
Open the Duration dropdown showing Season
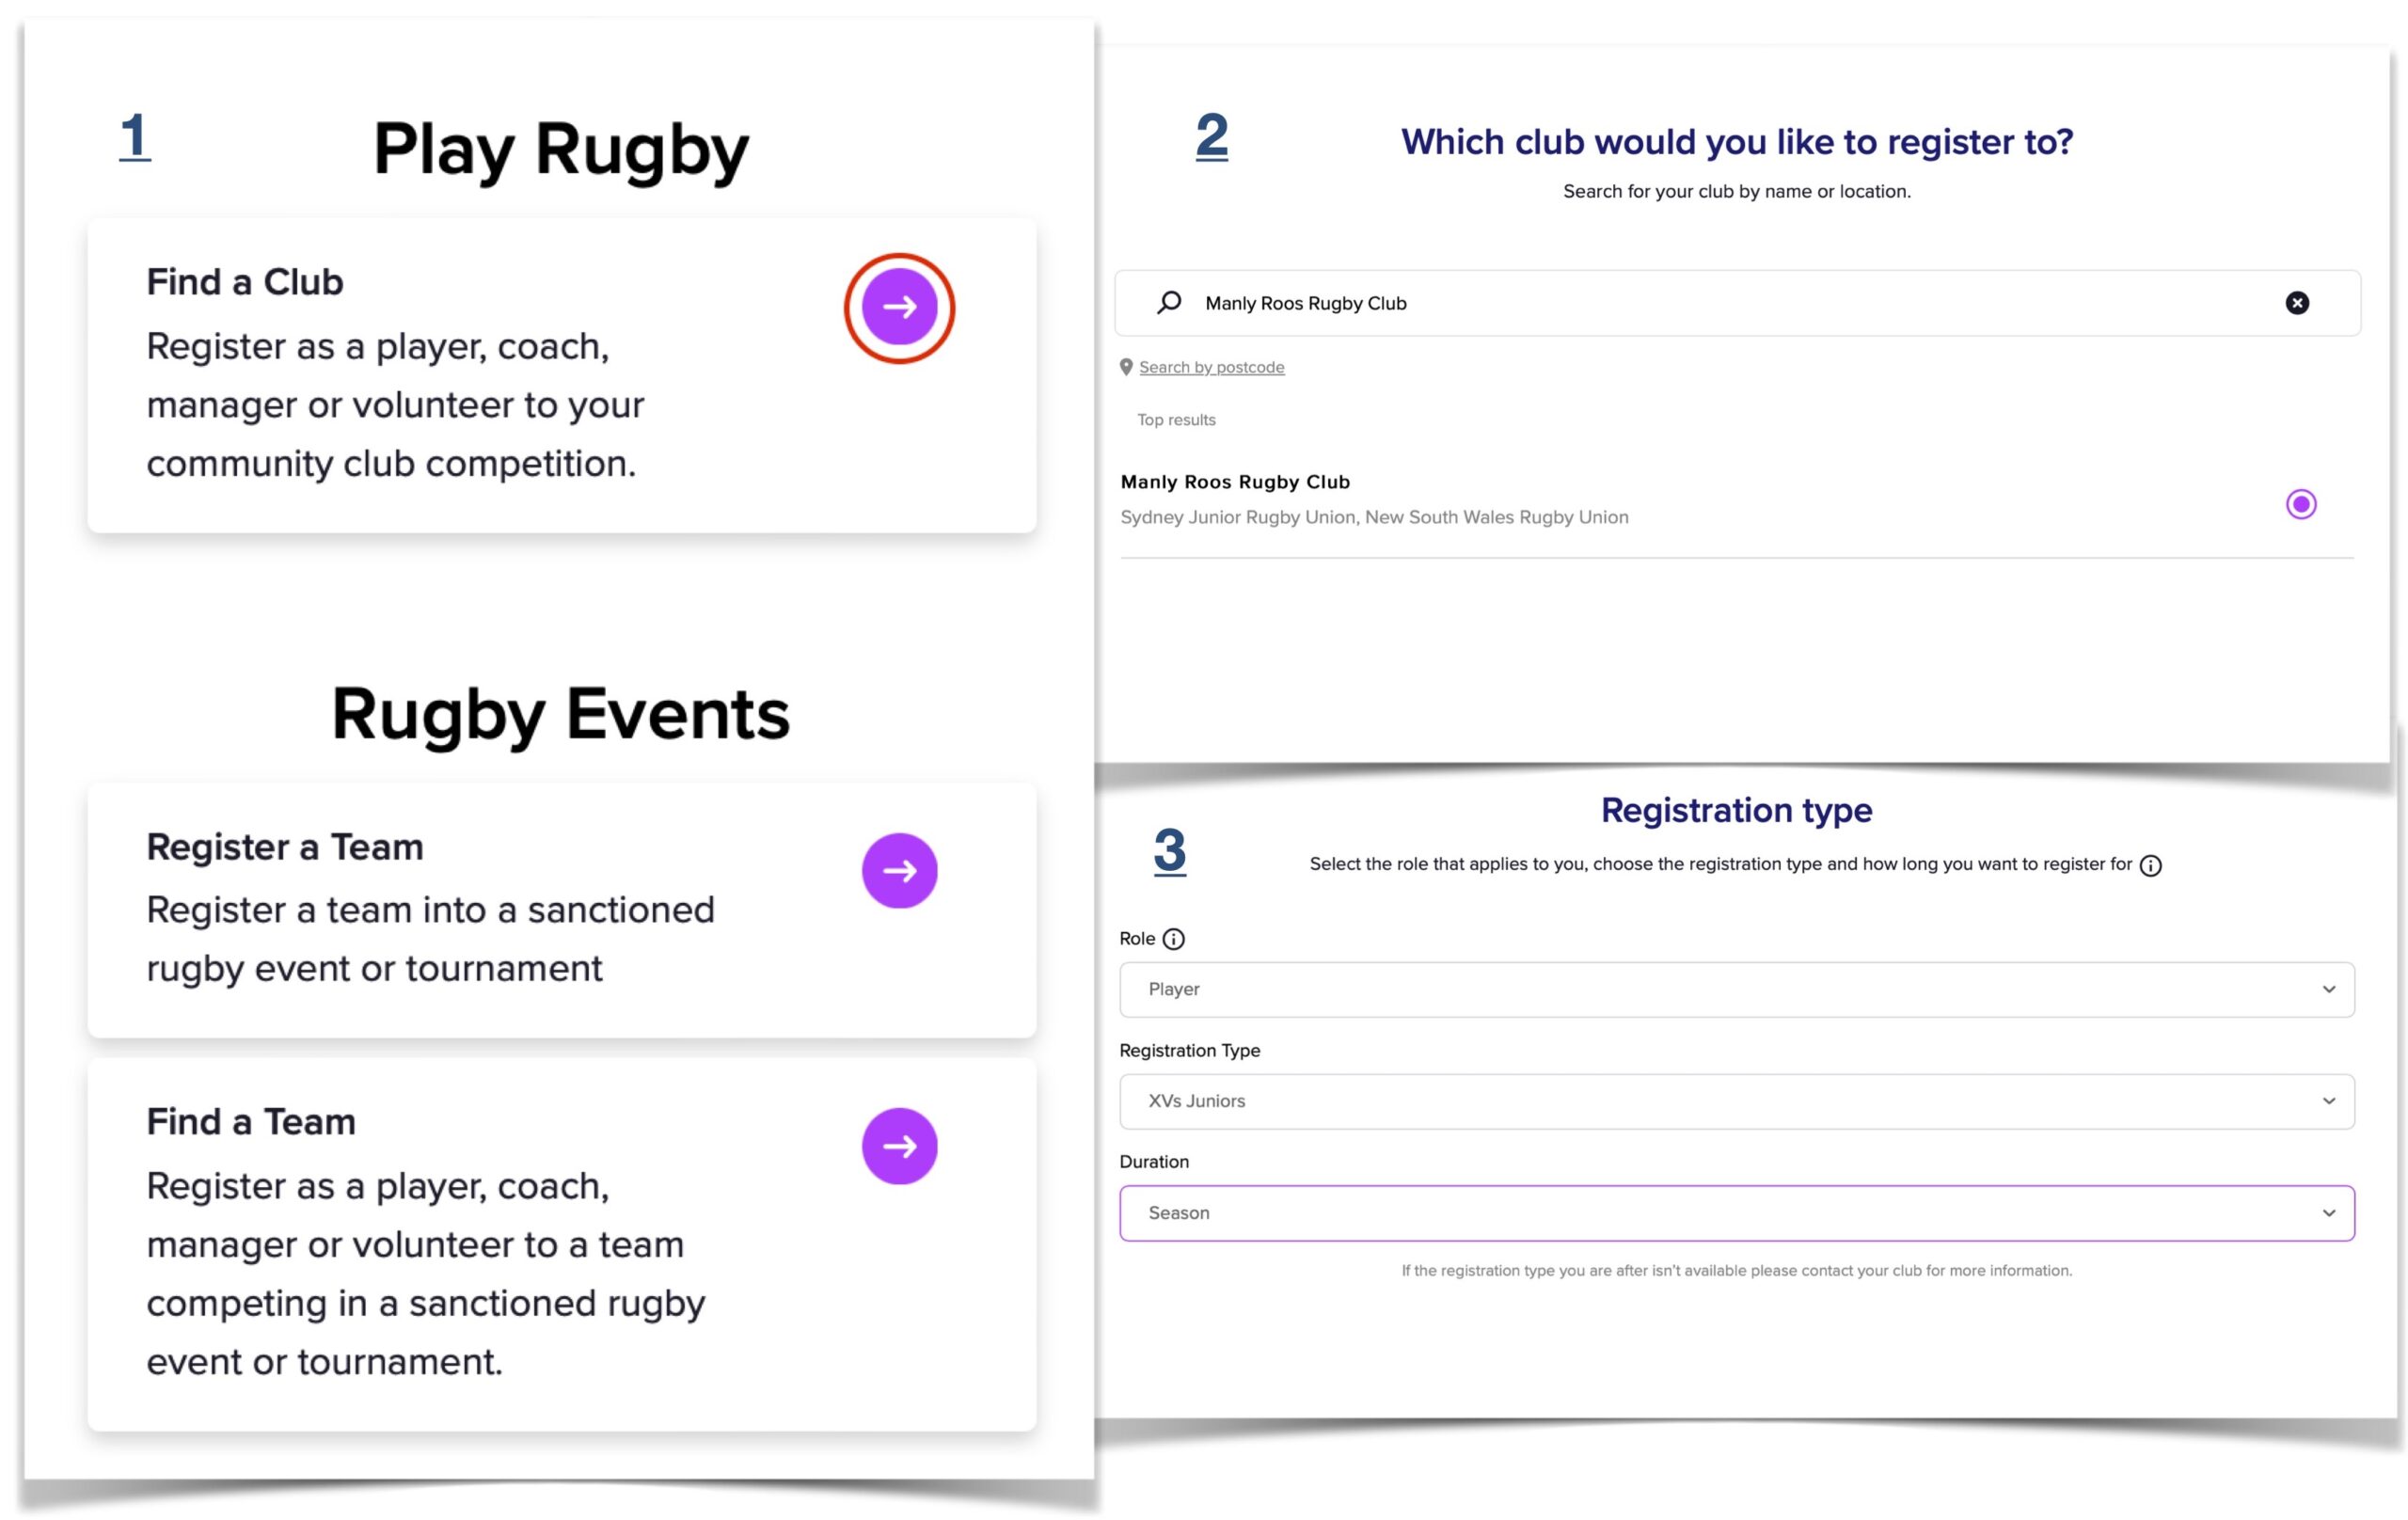click(1736, 1213)
